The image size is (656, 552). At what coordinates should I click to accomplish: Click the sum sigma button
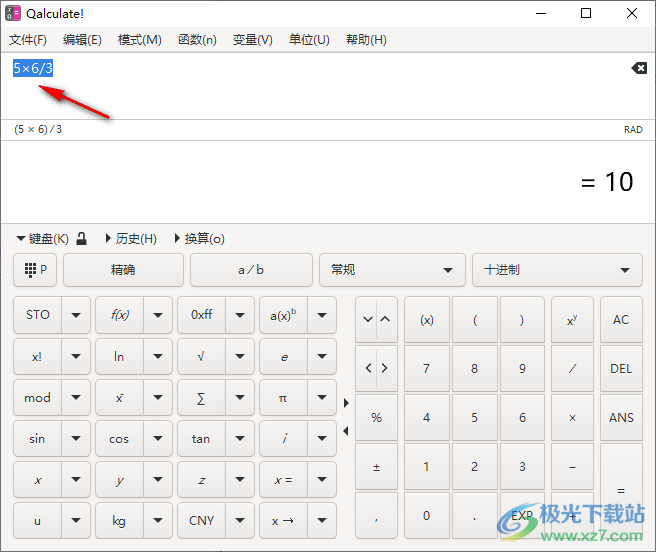click(x=201, y=398)
